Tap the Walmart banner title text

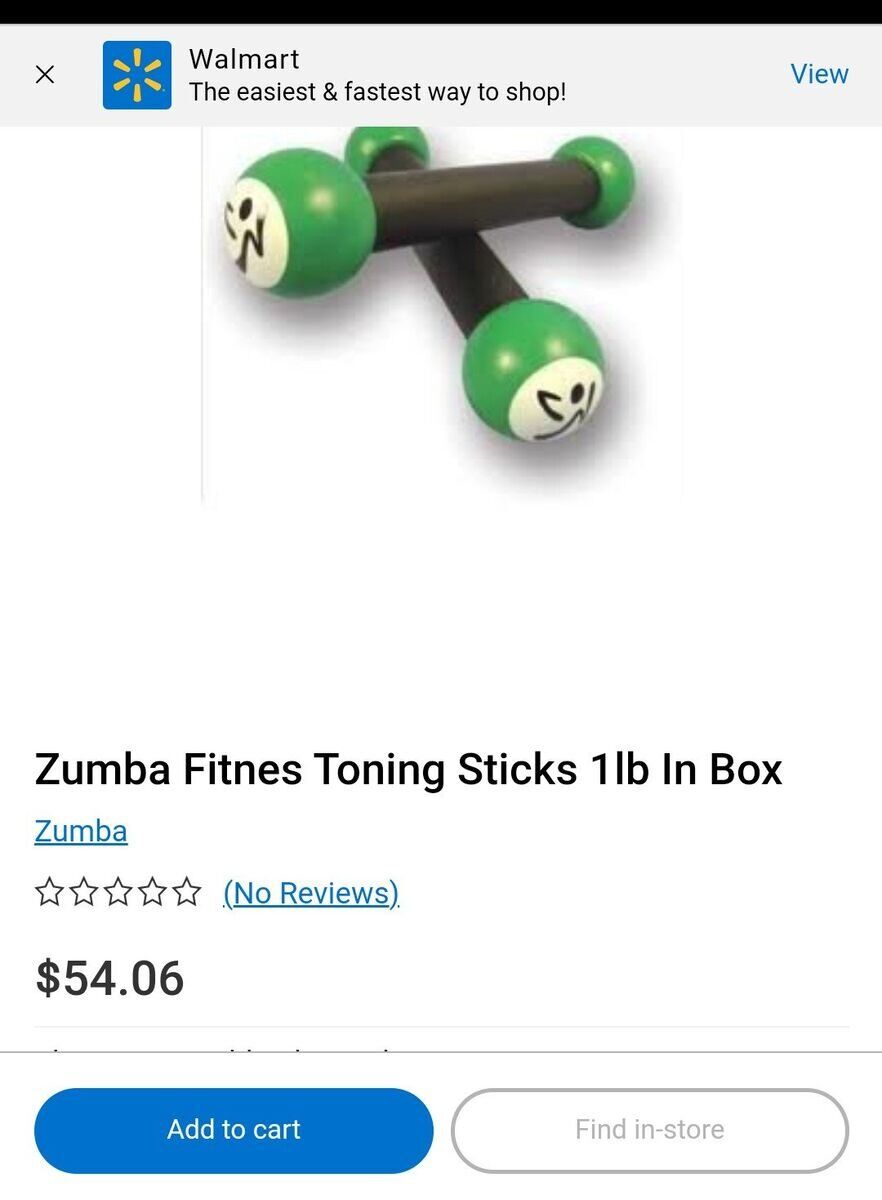click(x=244, y=59)
